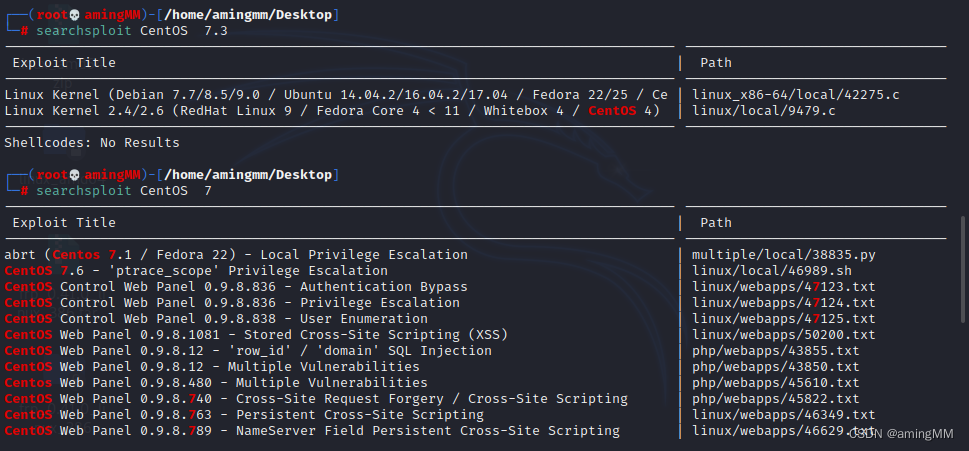The height and width of the screenshot is (451, 969).
Task: Select path php/webapps/43855.txt
Action: tap(776, 351)
